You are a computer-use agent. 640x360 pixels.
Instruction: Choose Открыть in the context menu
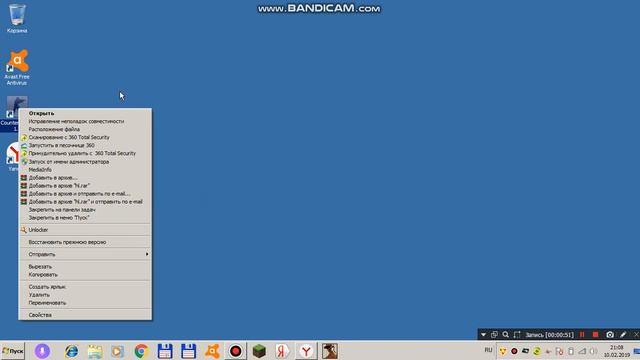coord(85,113)
